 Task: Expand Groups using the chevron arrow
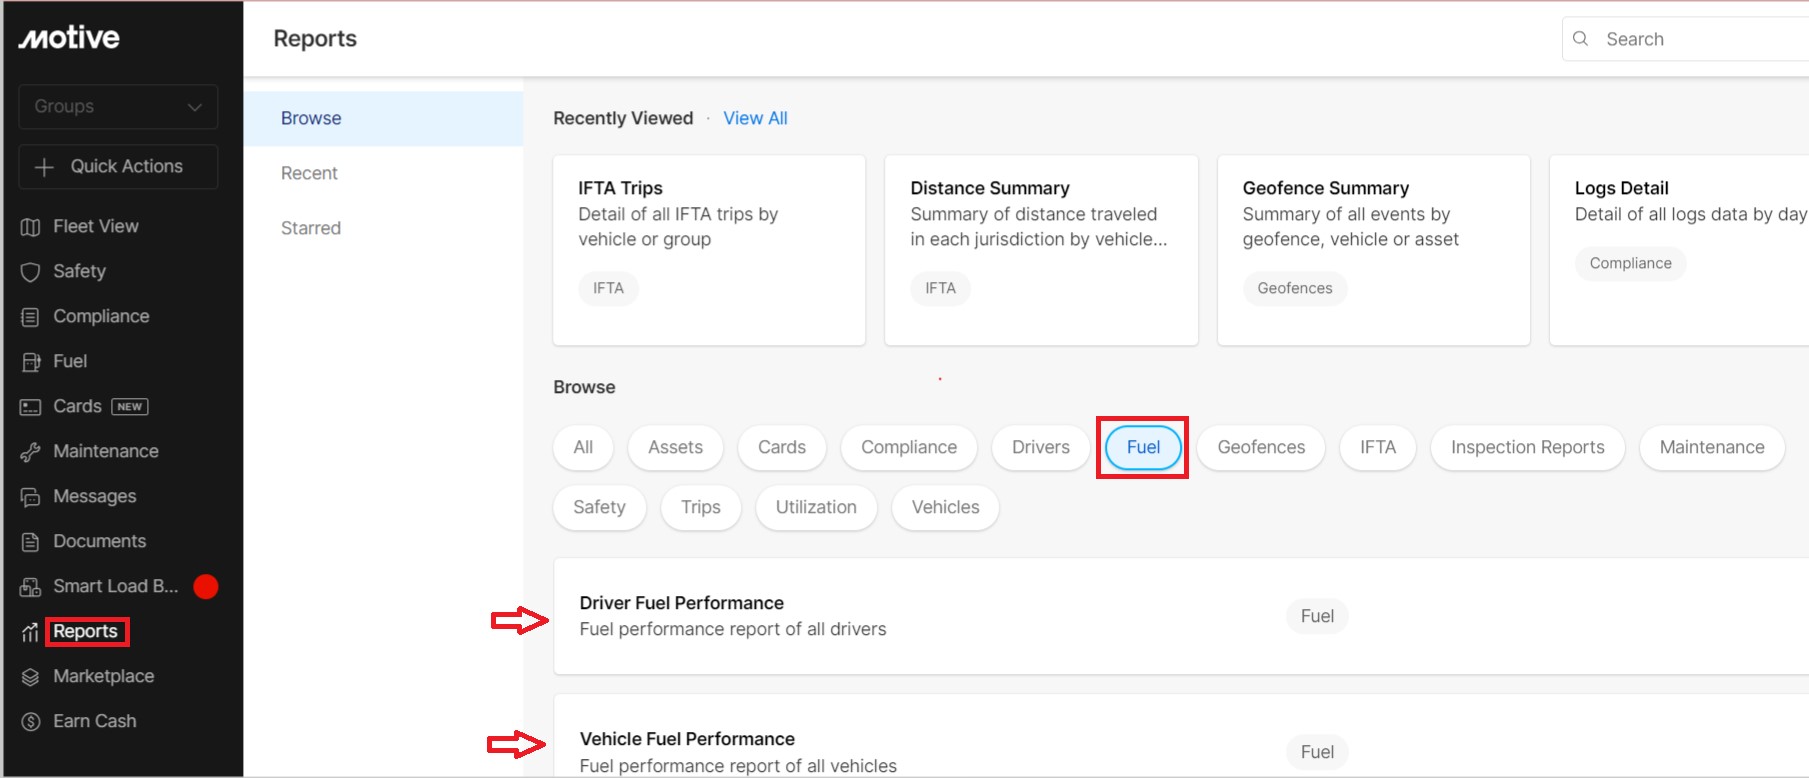click(x=195, y=107)
